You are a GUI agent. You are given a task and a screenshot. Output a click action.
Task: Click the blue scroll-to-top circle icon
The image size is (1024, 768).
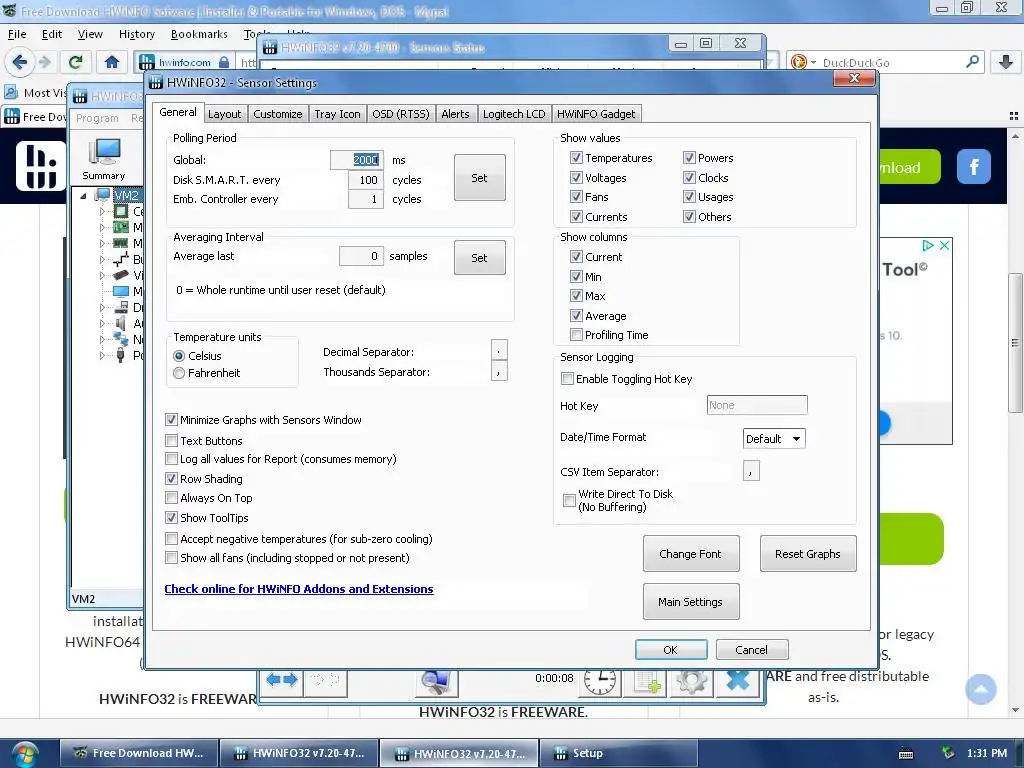981,689
